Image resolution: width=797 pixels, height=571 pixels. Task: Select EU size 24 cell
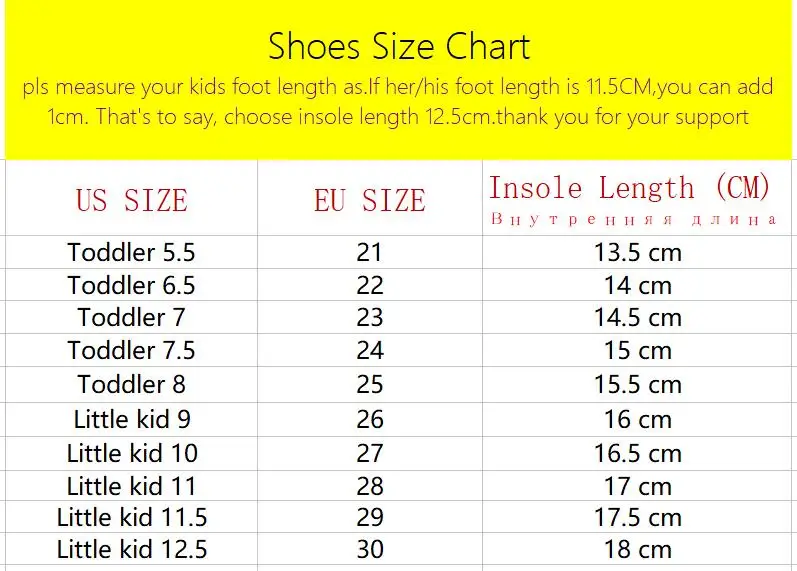pos(370,350)
